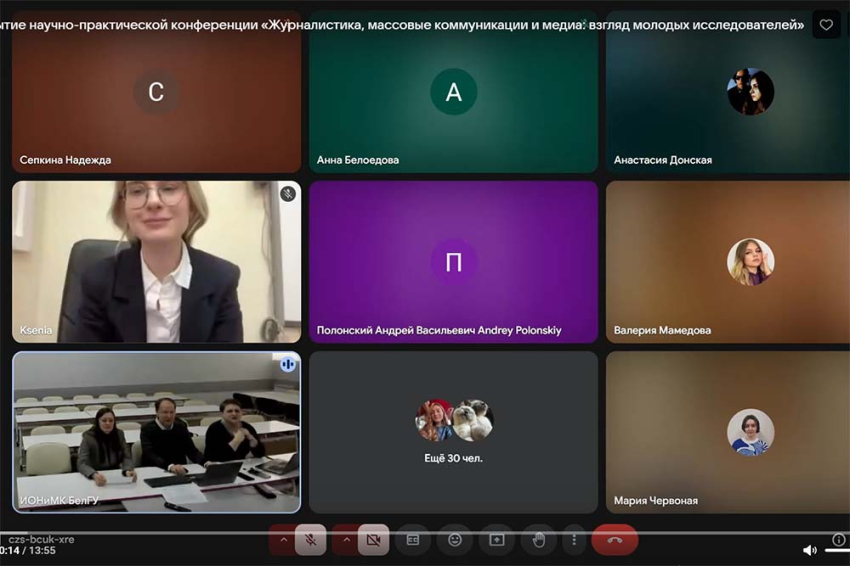
Task: Expand video settings arrow beside camera
Action: (346, 540)
